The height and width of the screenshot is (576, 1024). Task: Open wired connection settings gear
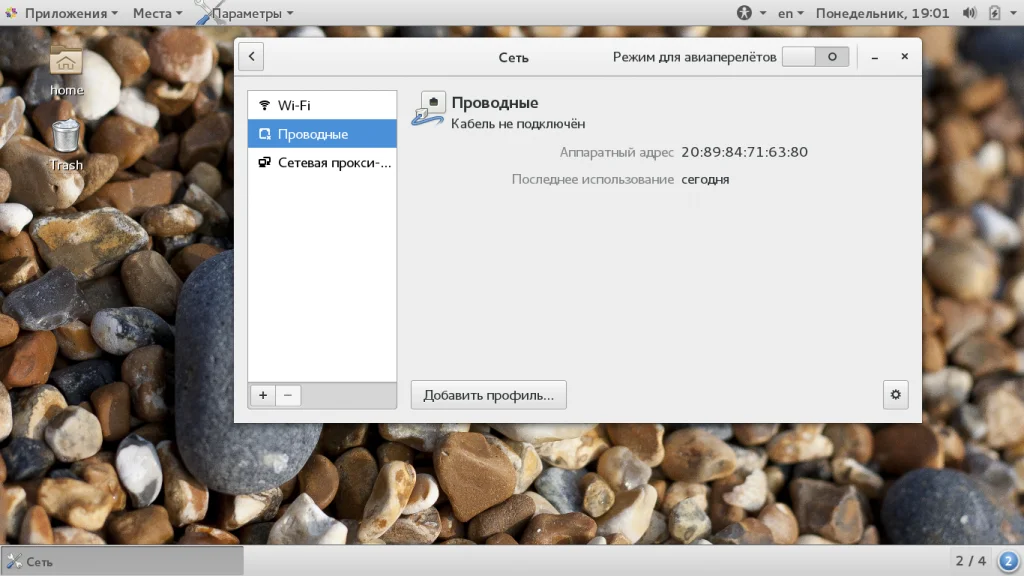pyautogui.click(x=895, y=394)
